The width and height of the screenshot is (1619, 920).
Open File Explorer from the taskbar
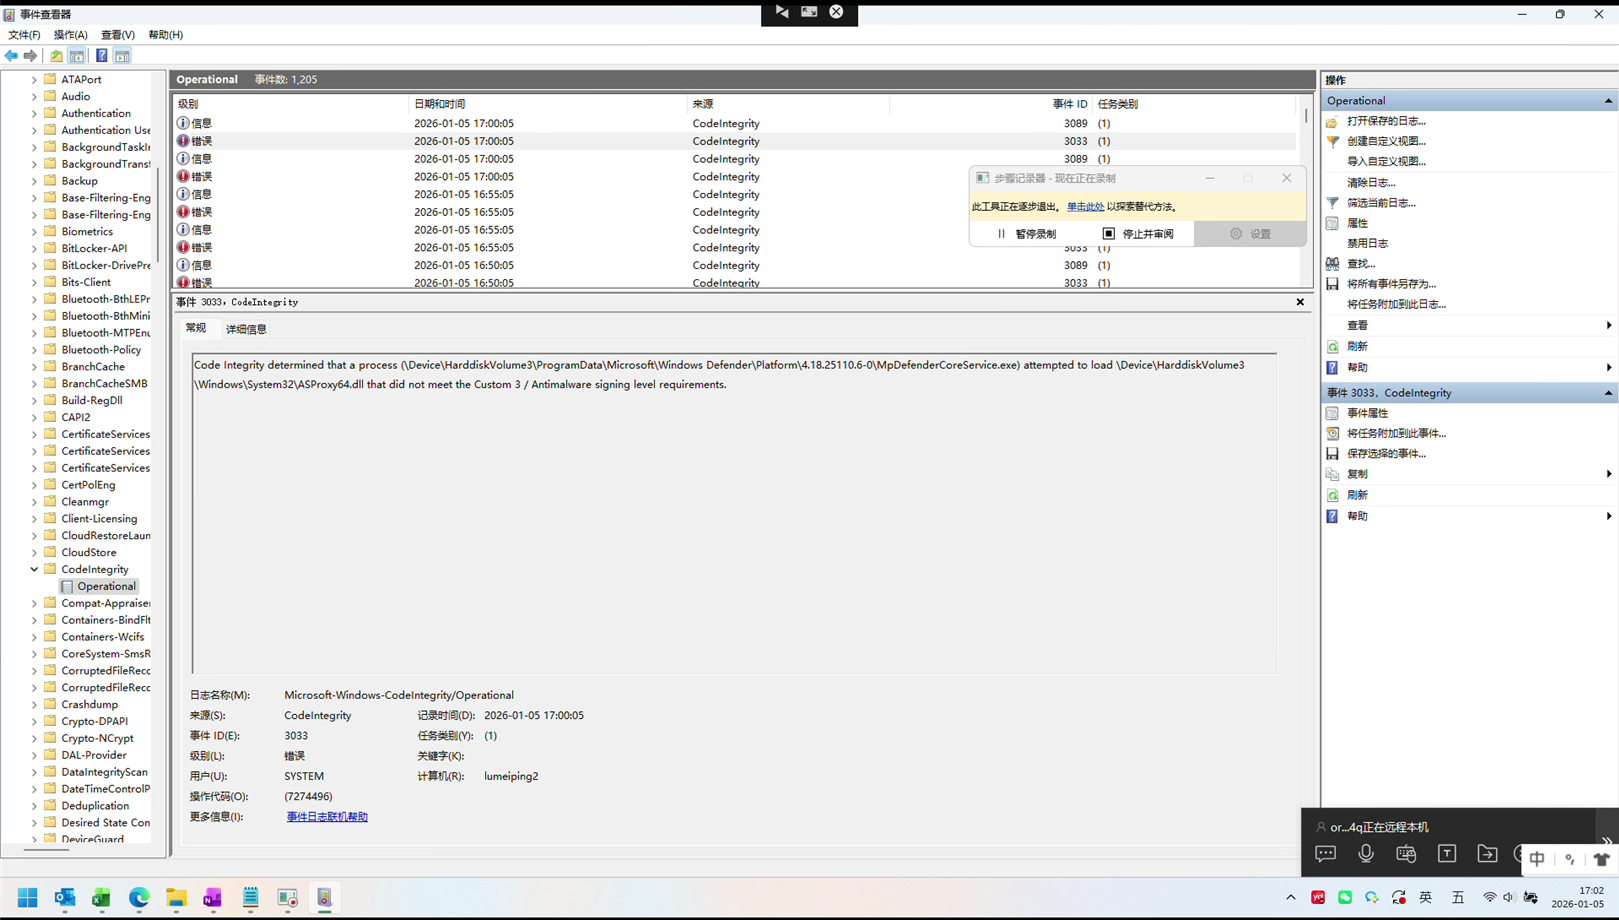click(x=176, y=898)
